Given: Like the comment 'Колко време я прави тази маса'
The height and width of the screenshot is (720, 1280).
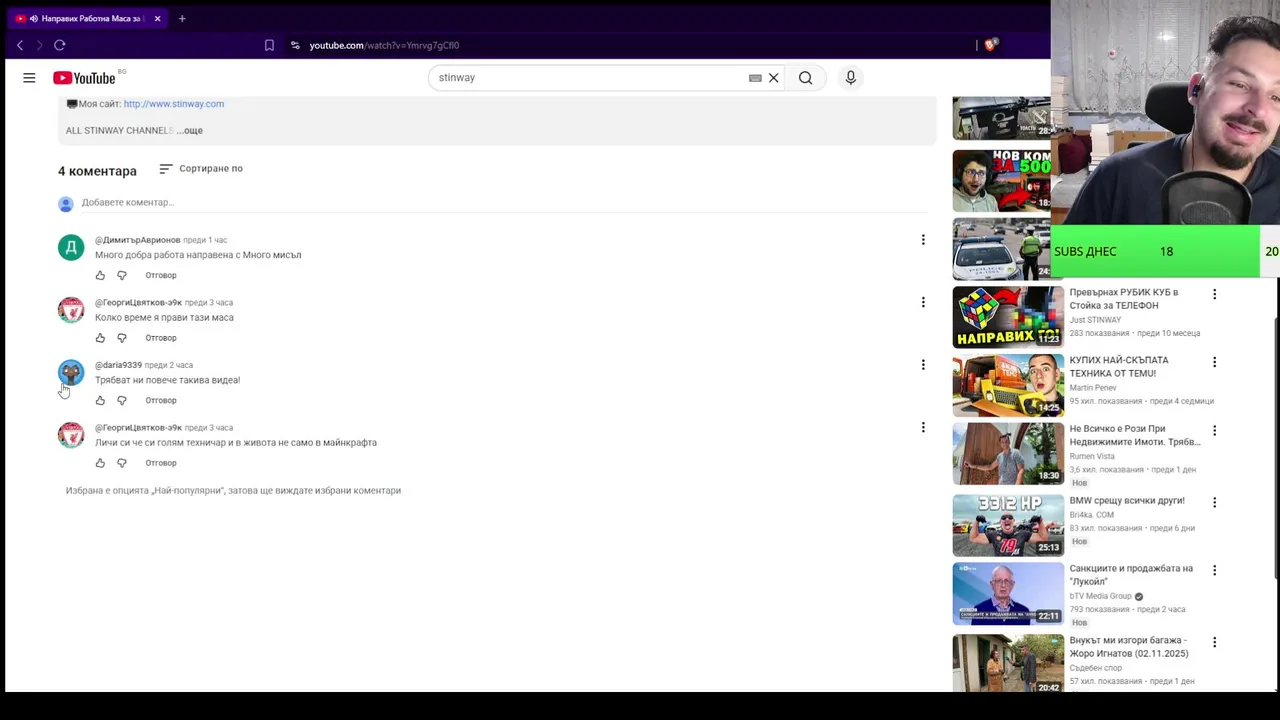Looking at the screenshot, I should (x=100, y=338).
